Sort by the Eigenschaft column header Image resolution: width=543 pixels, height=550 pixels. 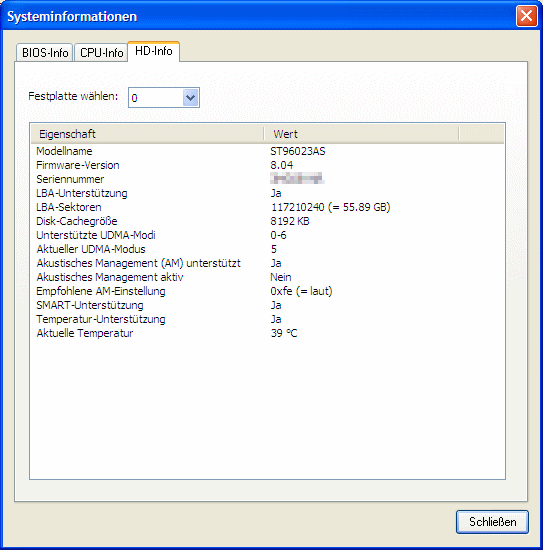[147, 134]
